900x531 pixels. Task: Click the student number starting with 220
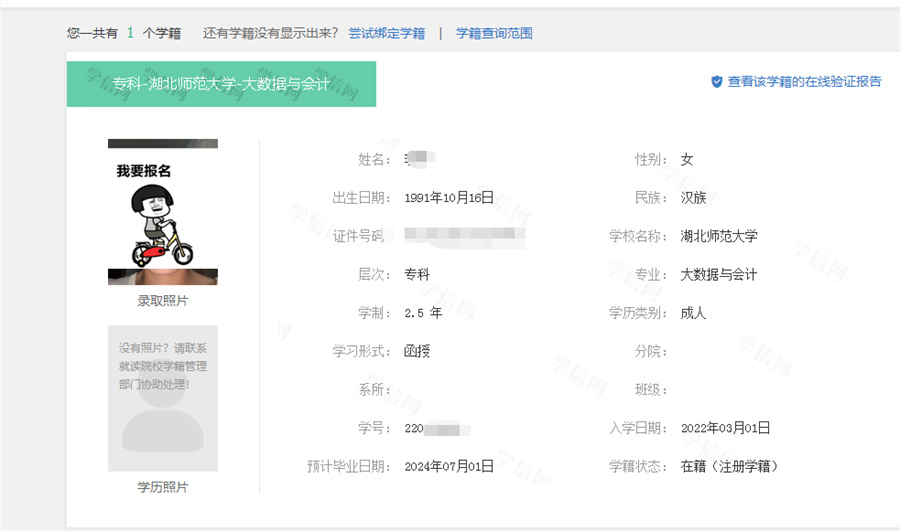pyautogui.click(x=437, y=428)
